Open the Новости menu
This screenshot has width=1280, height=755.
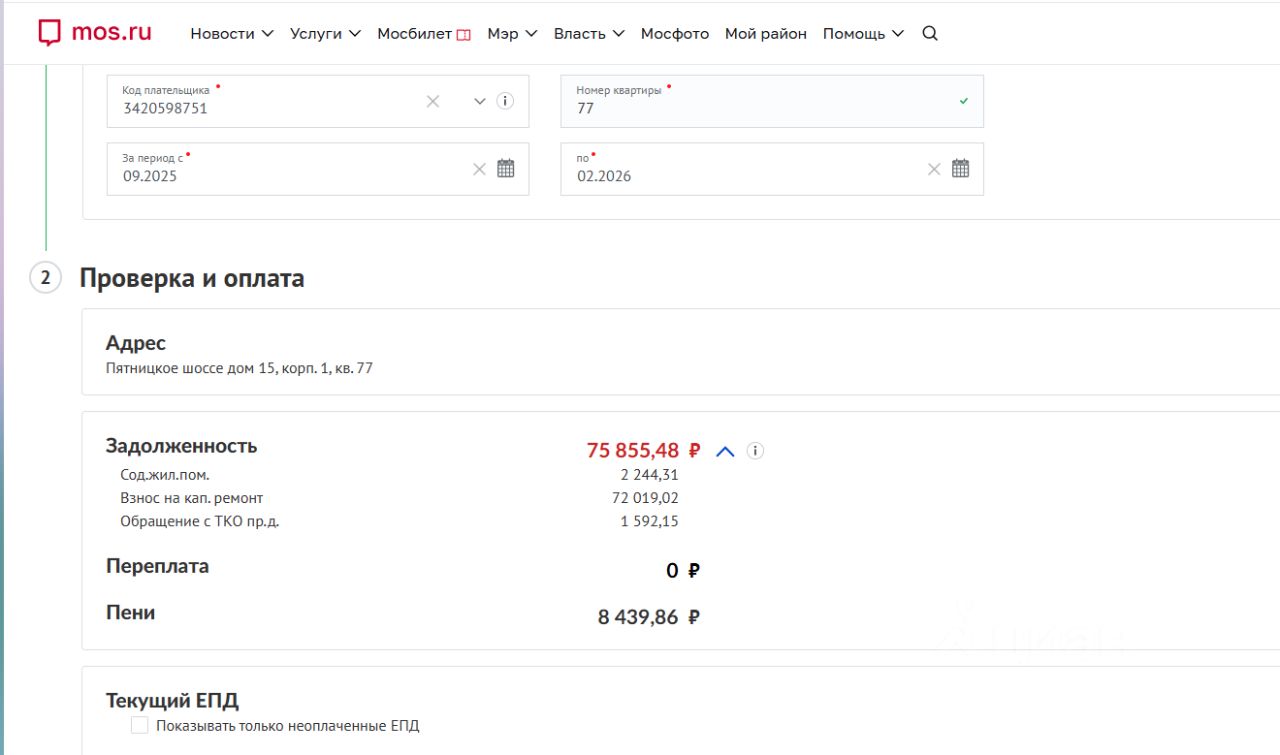[231, 33]
